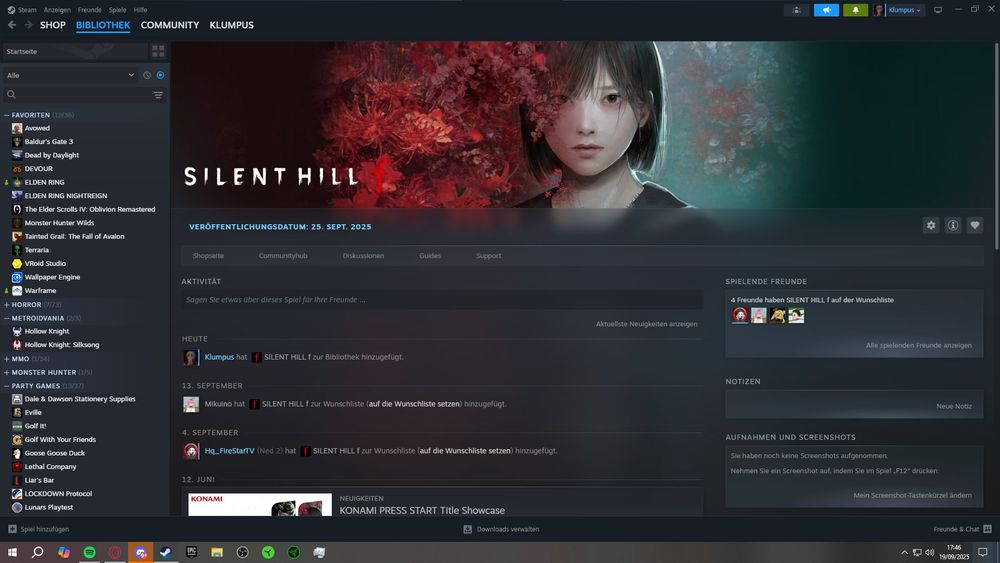The image size is (1000, 563).
Task: Click Alle spielenden Freunde anzeigen
Action: pyautogui.click(x=918, y=345)
